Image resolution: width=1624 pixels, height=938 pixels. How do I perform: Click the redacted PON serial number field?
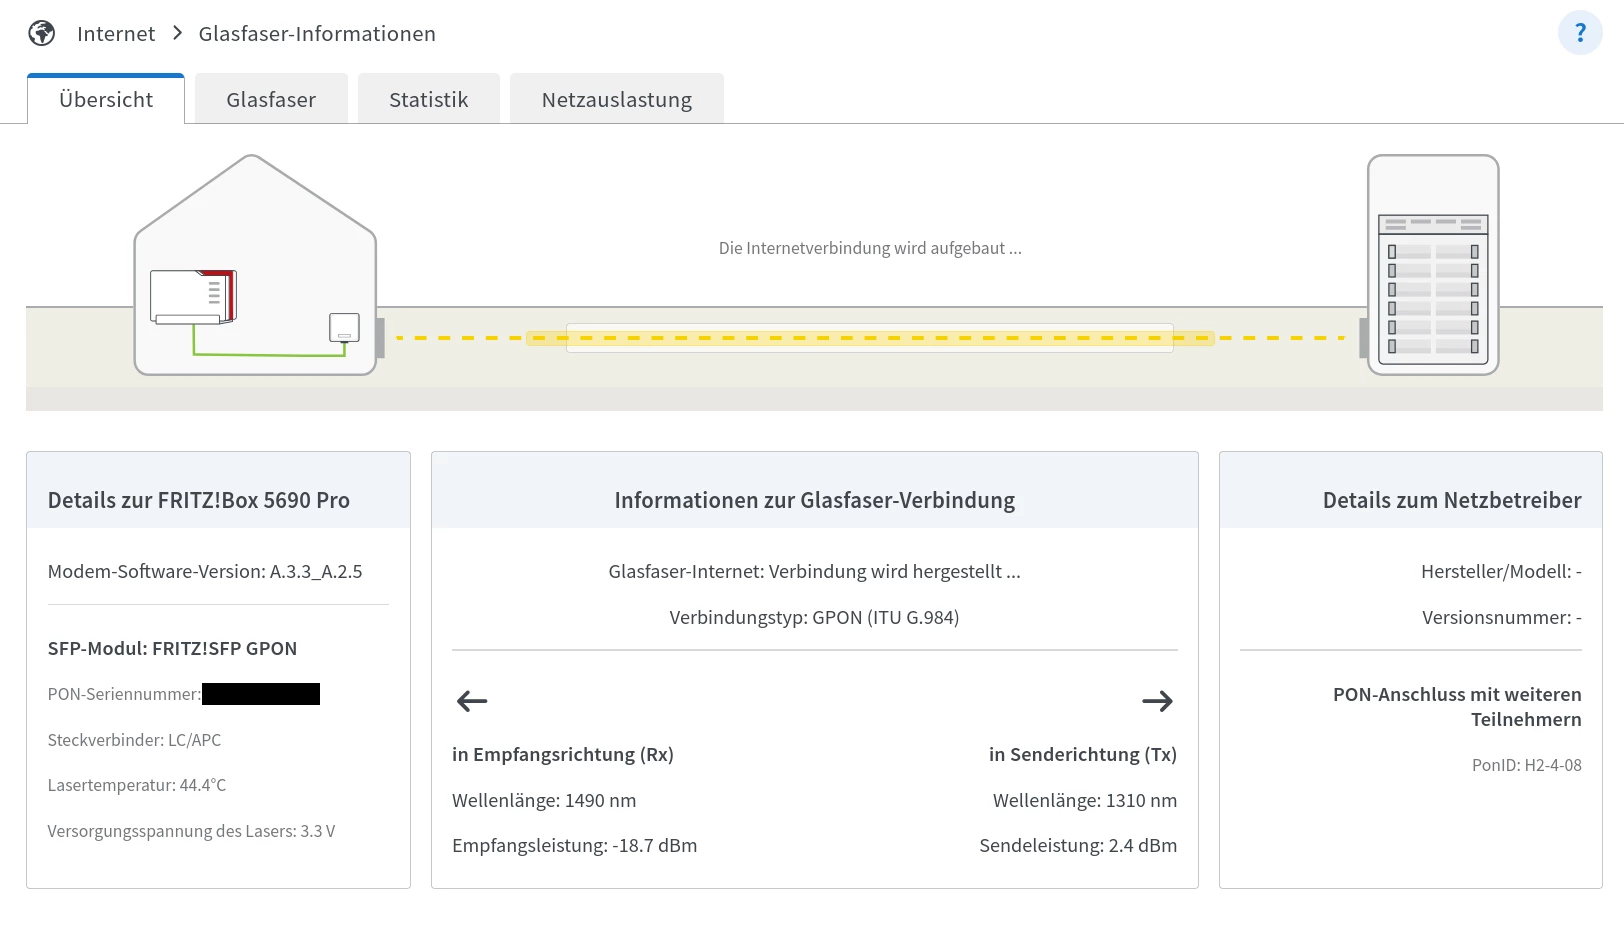[261, 694]
